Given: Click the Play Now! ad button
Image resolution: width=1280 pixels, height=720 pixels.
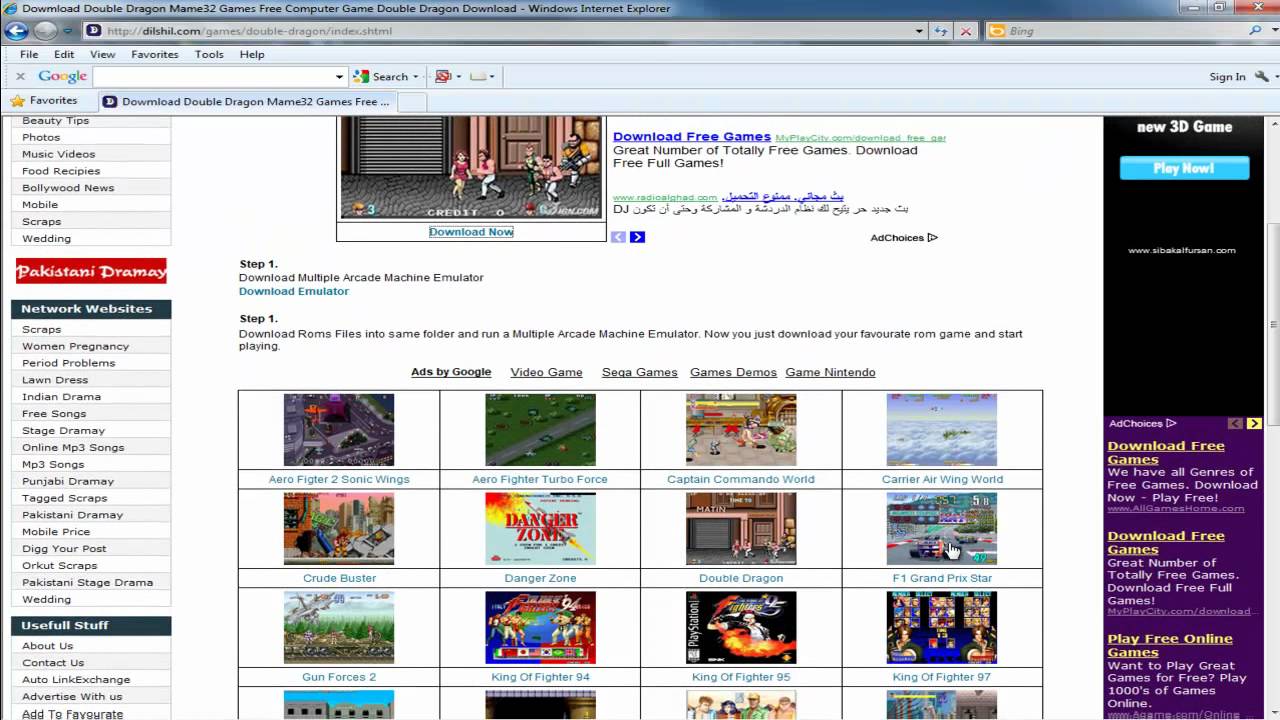Looking at the screenshot, I should [x=1184, y=168].
